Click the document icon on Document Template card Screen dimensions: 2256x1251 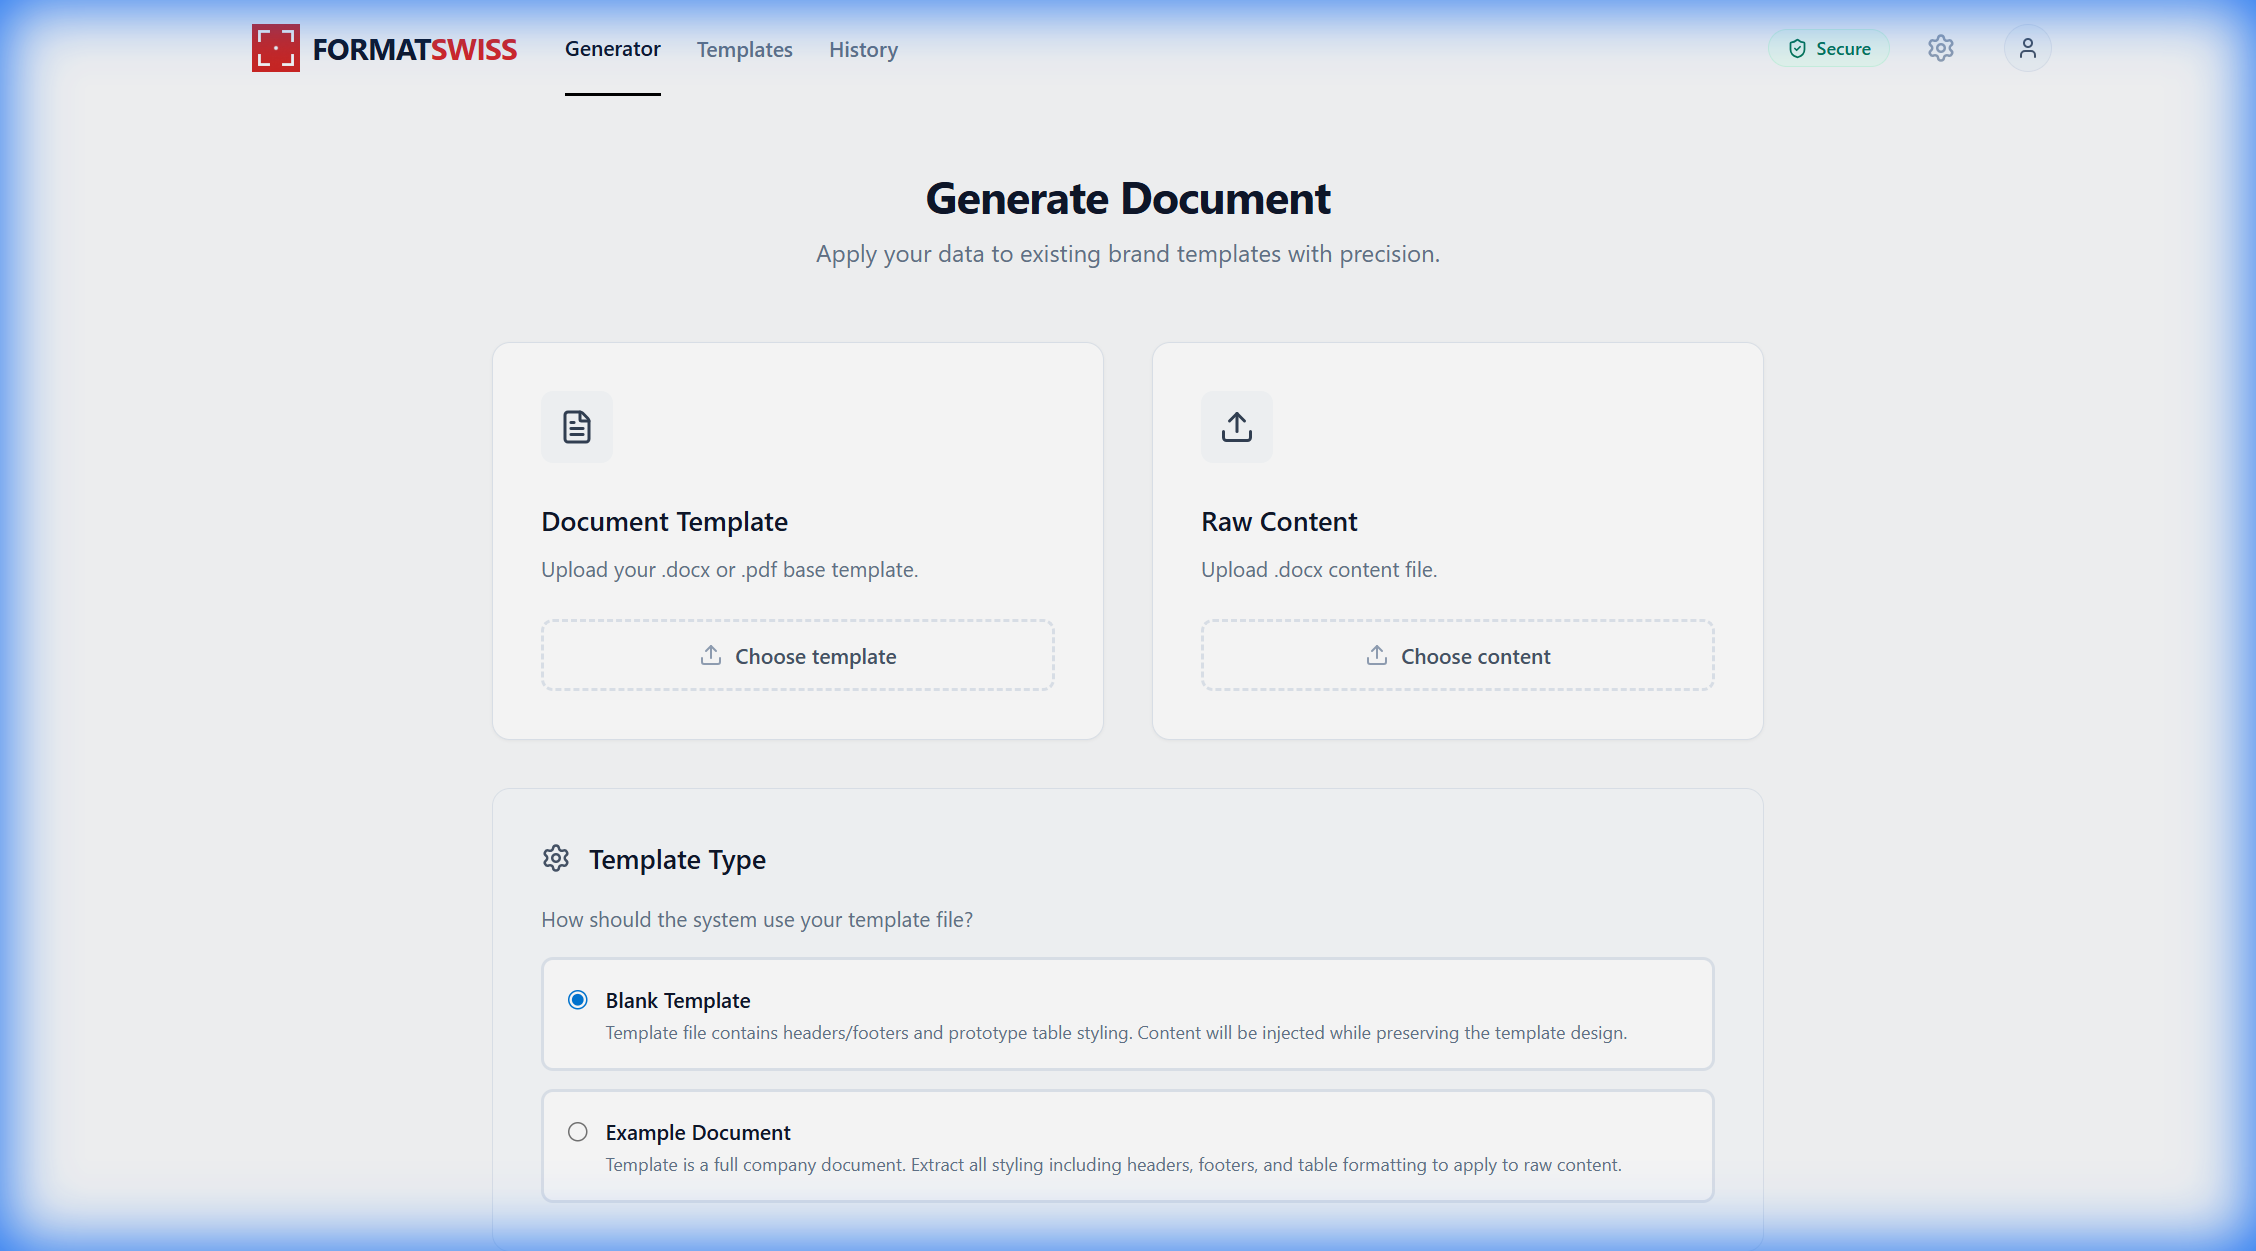point(576,426)
